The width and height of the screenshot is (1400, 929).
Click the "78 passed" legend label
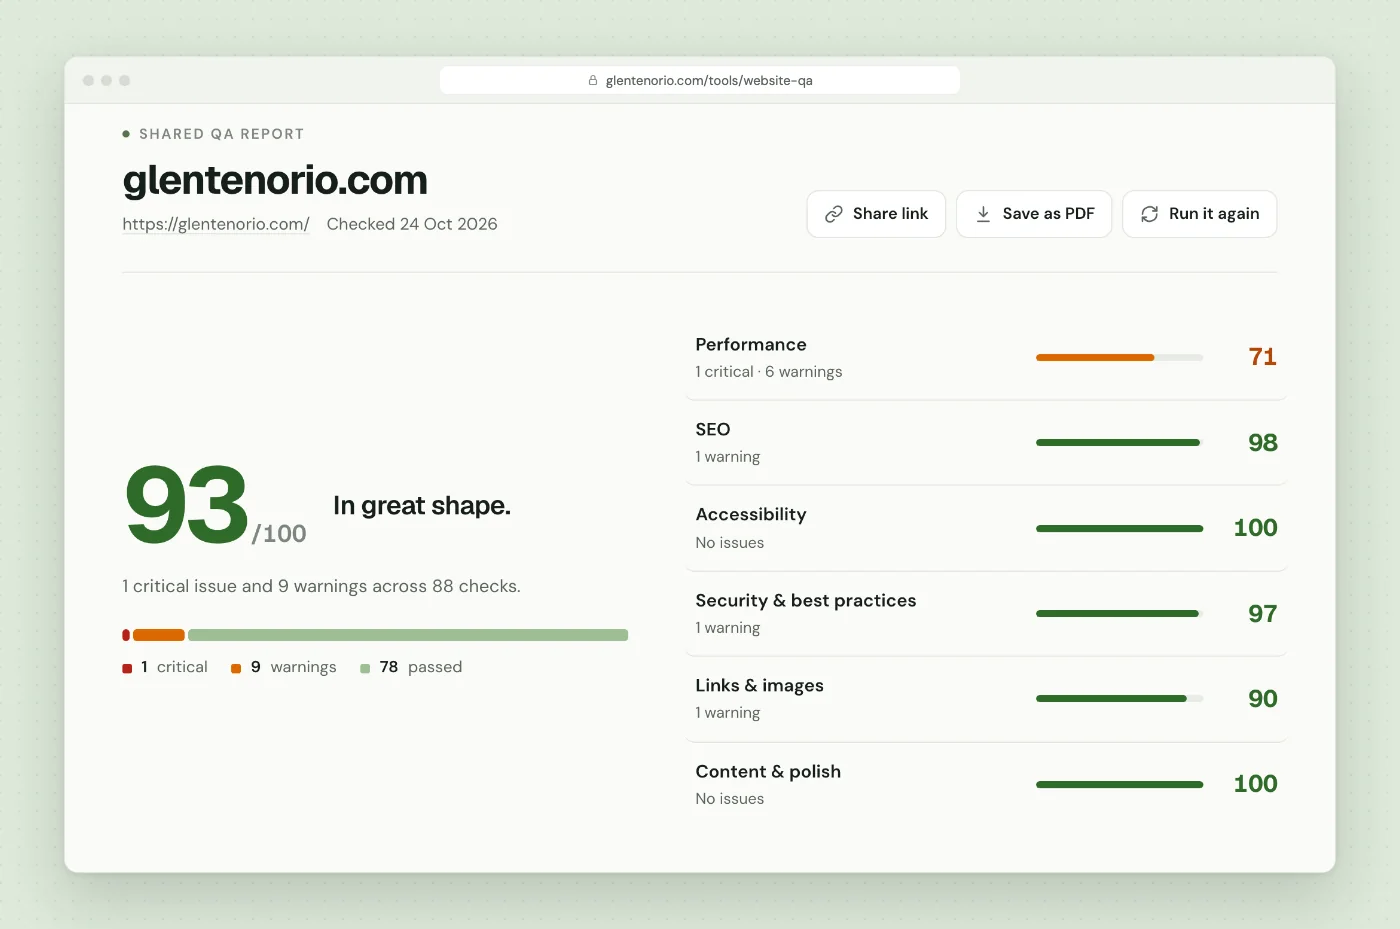[x=421, y=667]
